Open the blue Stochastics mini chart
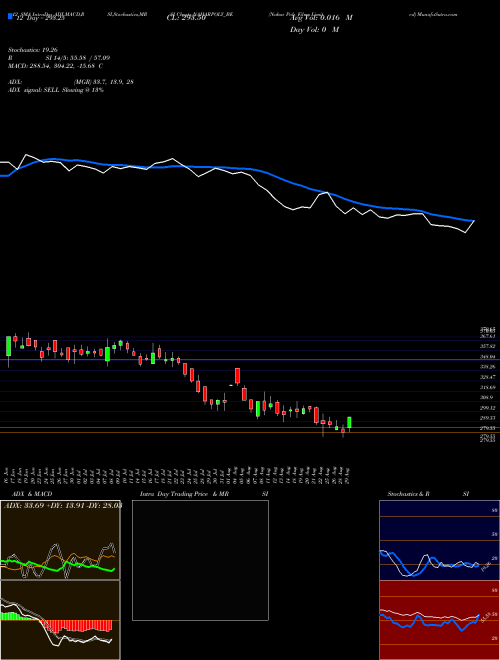 coord(439,540)
